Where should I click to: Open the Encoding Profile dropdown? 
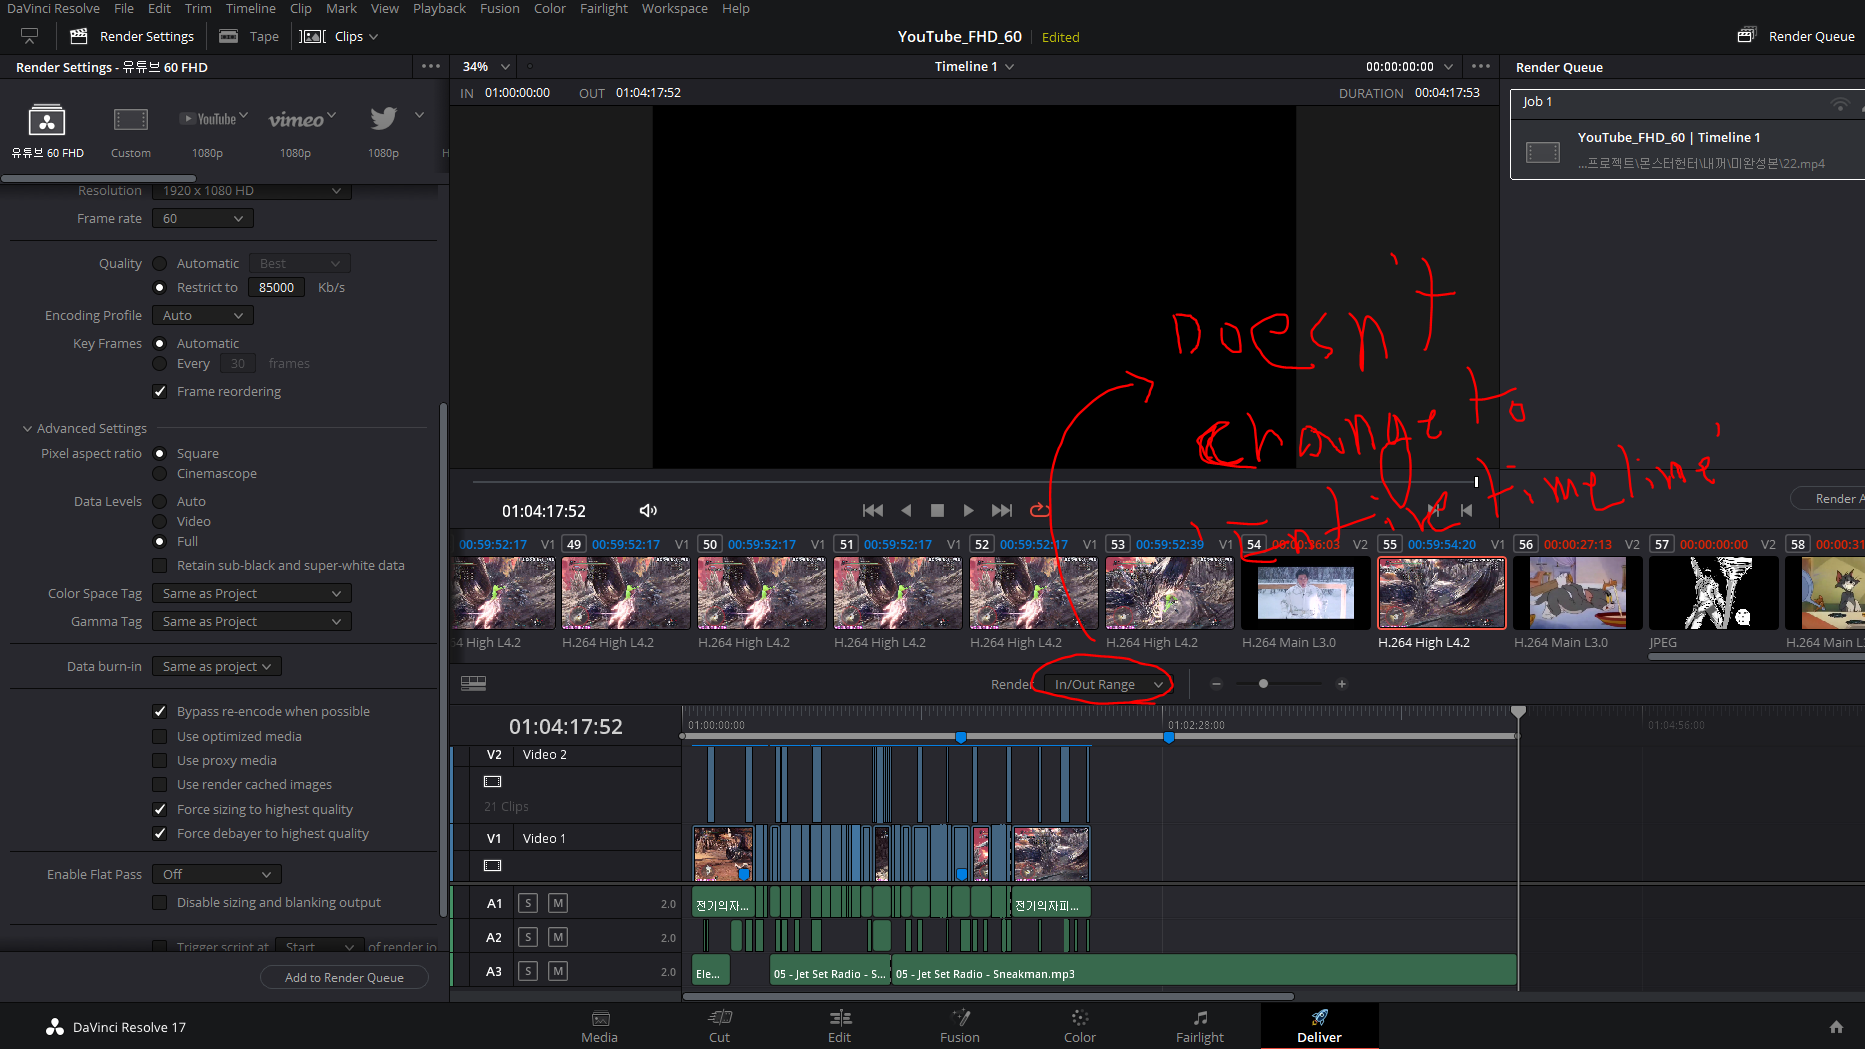pos(203,315)
